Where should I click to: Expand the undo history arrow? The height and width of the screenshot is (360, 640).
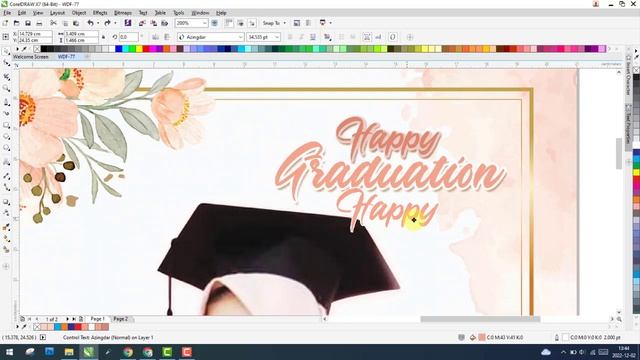click(98, 23)
